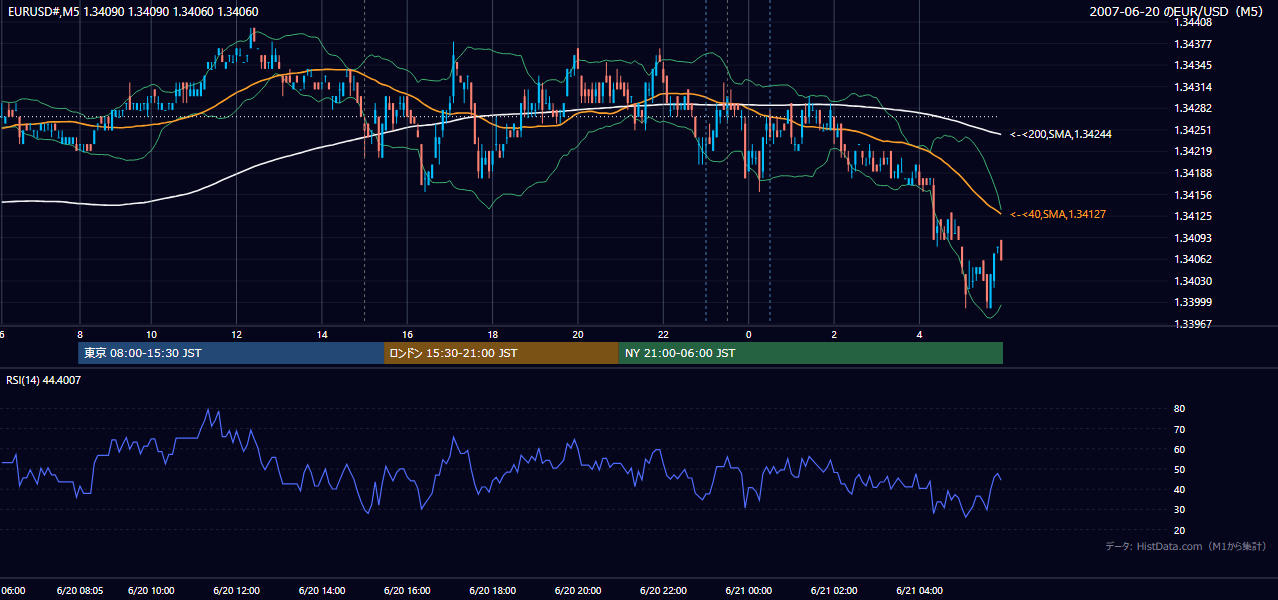
Task: Click the RSI 40 level label
Action: coord(1179,489)
